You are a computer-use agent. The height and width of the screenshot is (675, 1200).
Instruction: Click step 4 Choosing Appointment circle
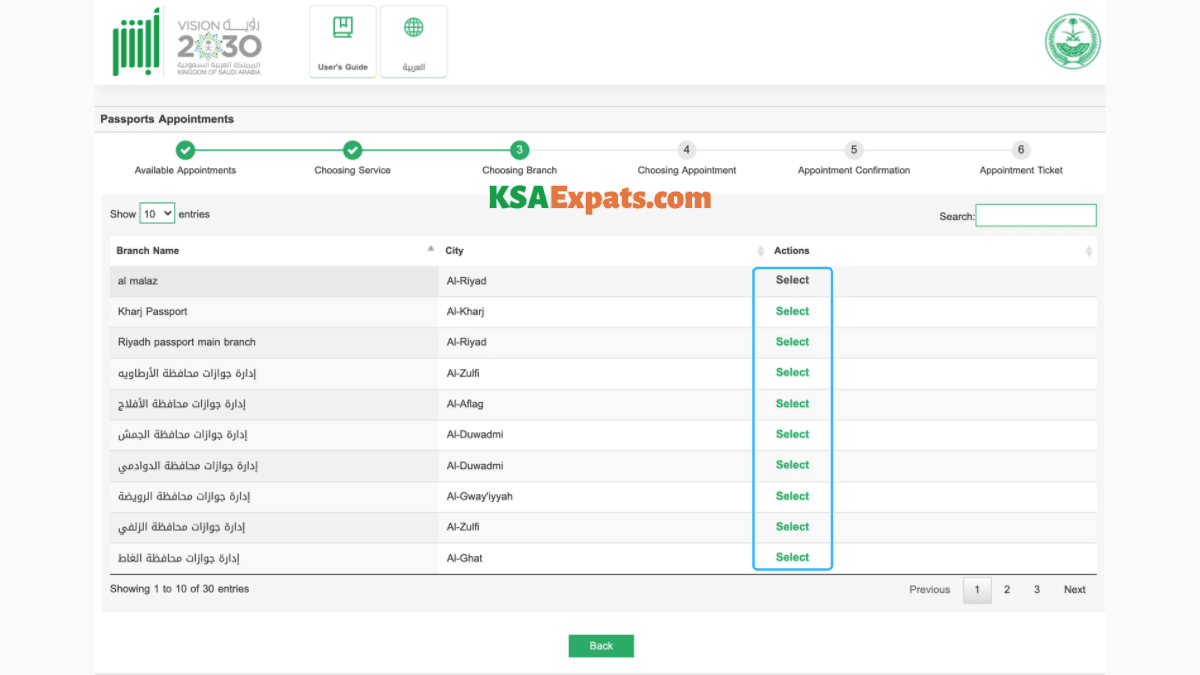[686, 149]
